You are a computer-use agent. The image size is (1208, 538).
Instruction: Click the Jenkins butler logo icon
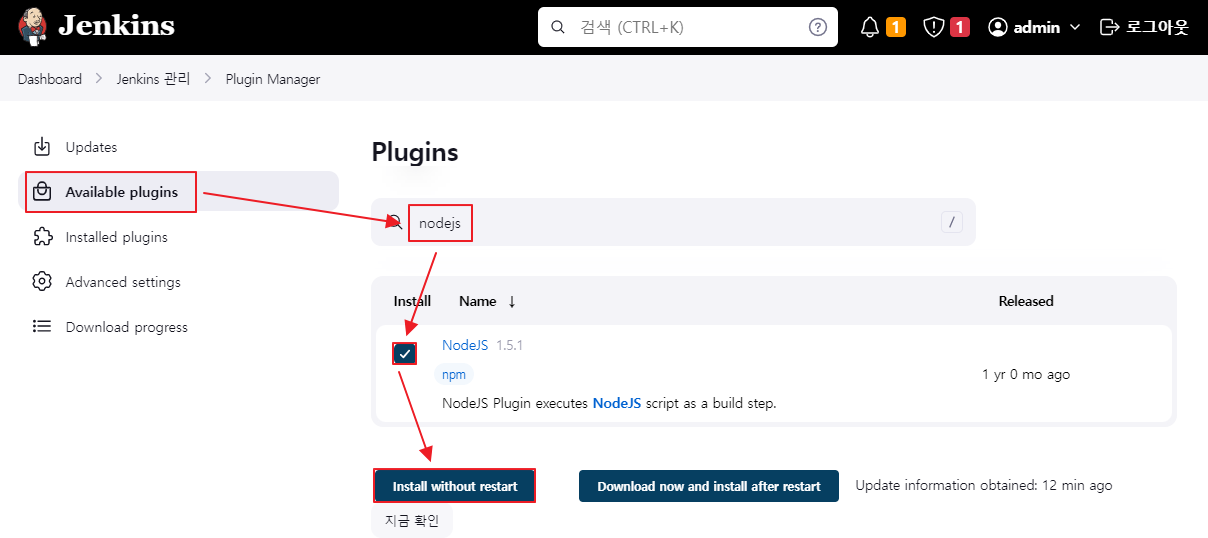[33, 27]
